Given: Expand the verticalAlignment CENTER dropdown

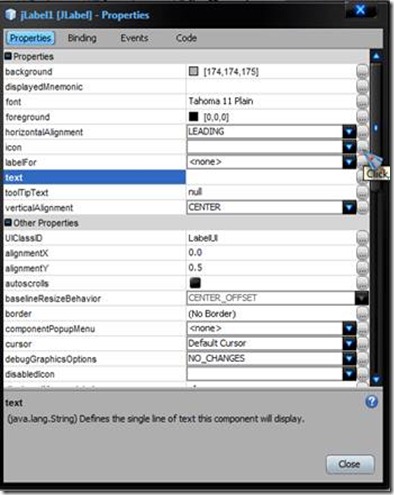Looking at the screenshot, I should (349, 208).
